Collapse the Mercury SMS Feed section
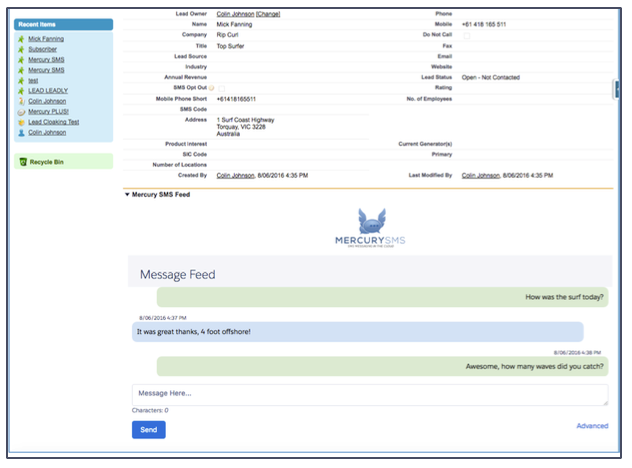 click(127, 195)
